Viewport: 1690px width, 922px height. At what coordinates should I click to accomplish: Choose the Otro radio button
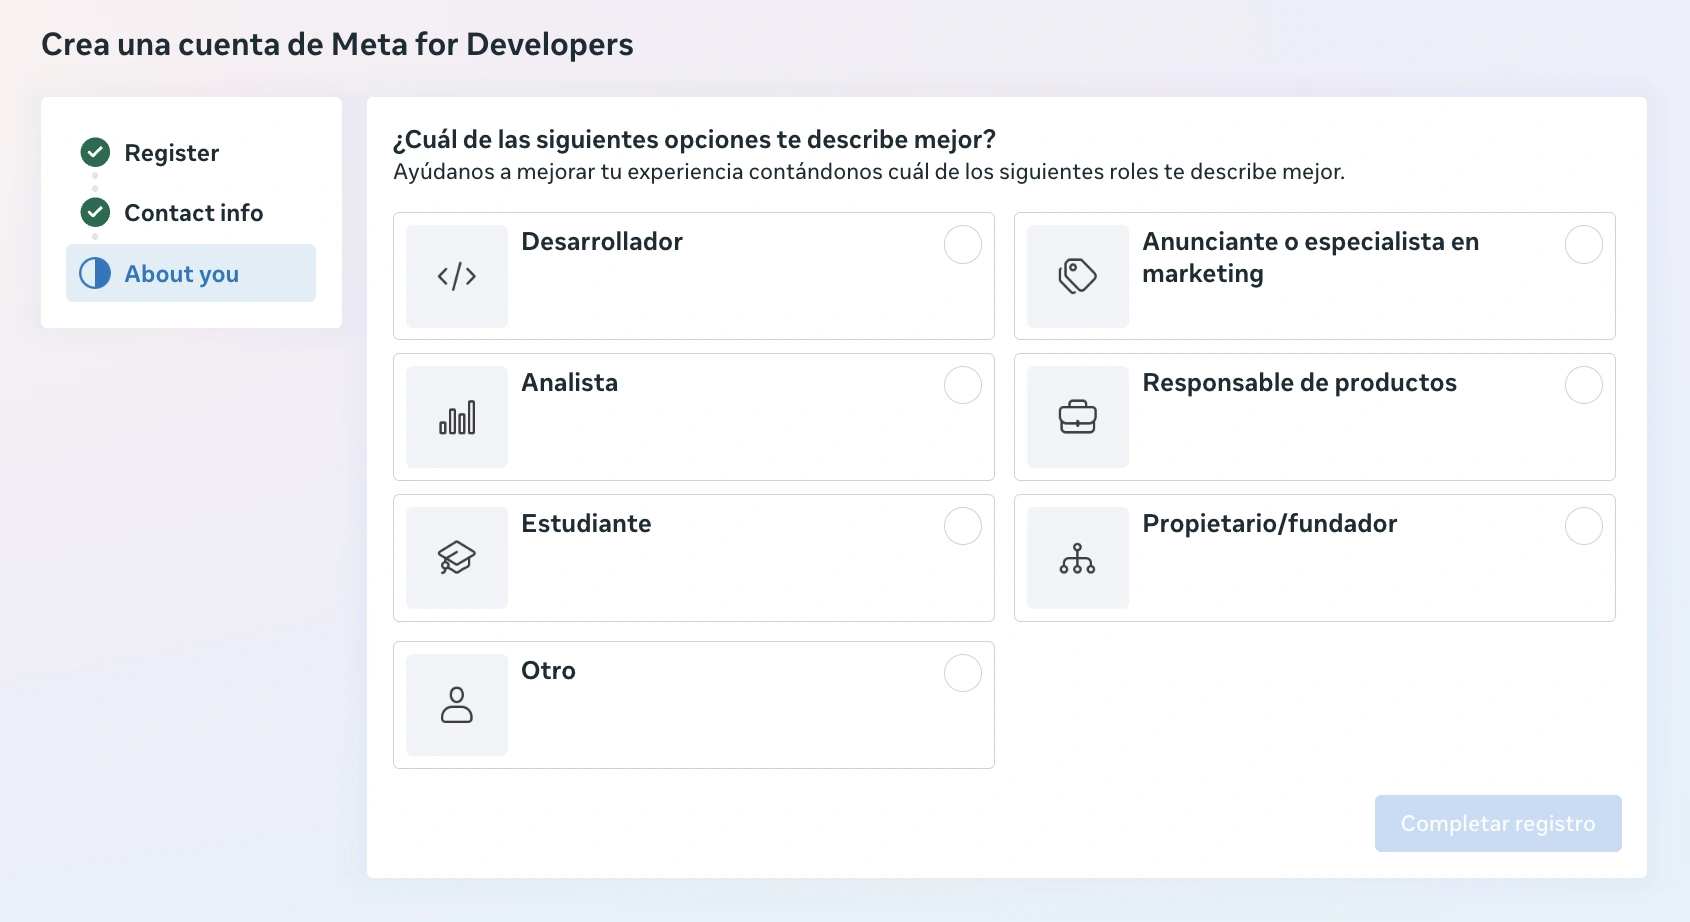(963, 673)
